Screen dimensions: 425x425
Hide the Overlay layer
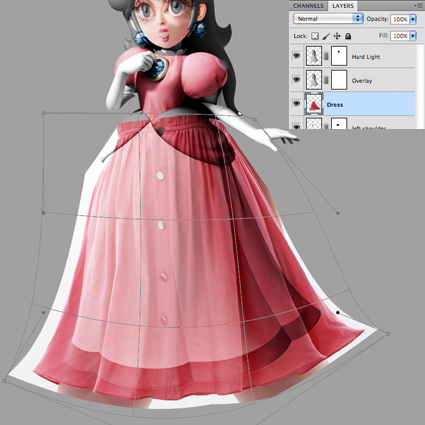(296, 80)
